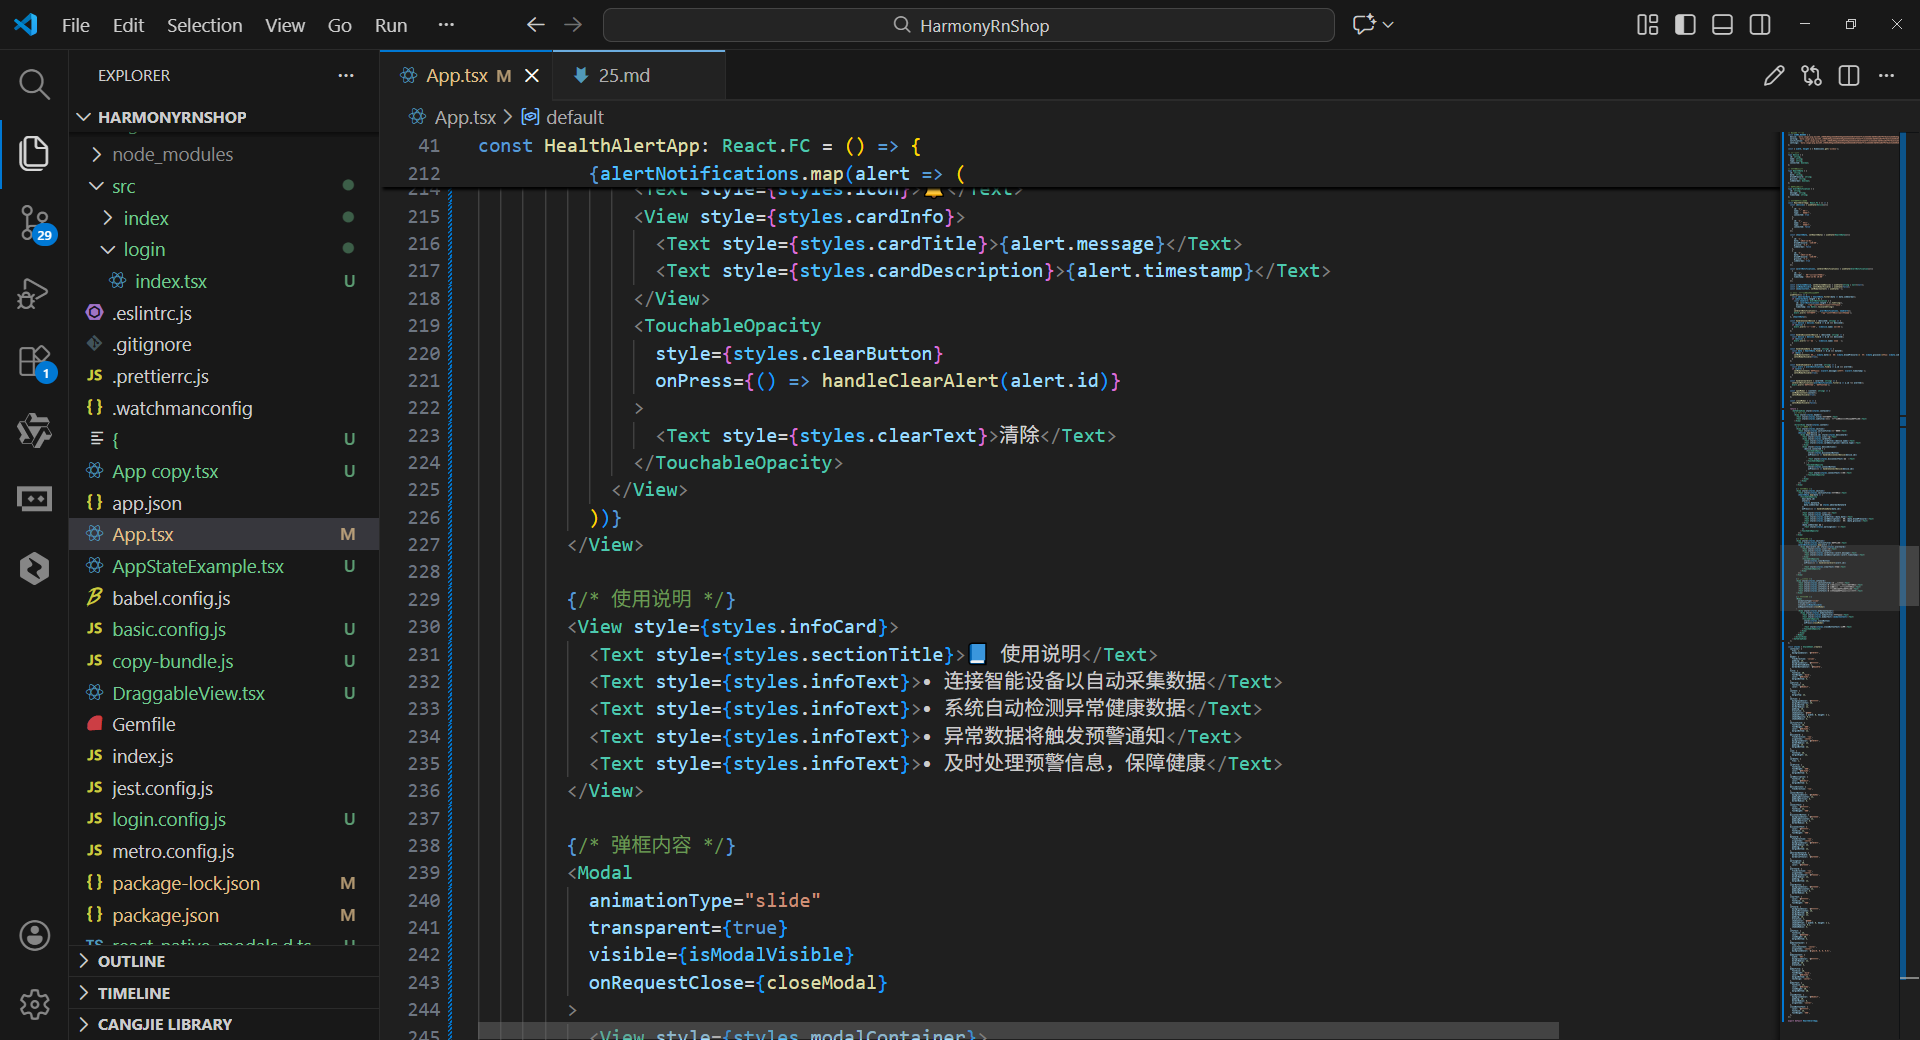Open the Search view in activity bar
This screenshot has height=1040, width=1920.
coord(34,84)
